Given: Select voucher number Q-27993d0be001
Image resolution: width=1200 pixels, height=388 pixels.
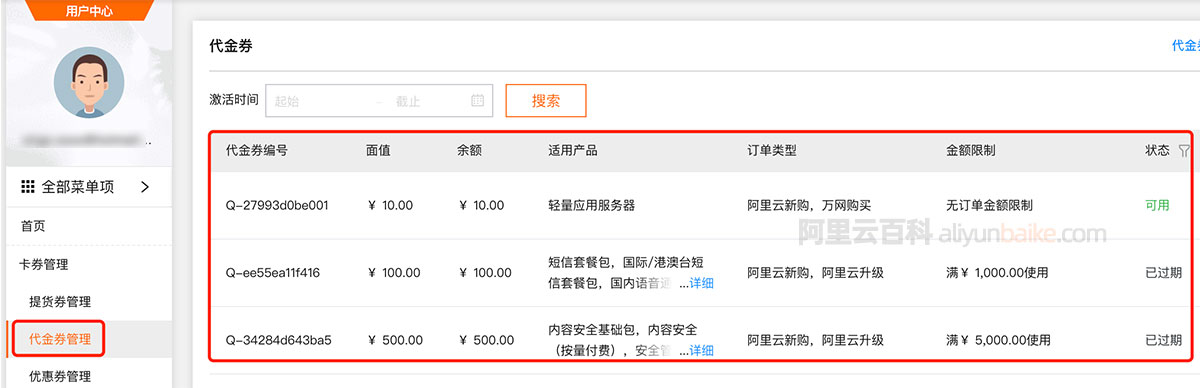Looking at the screenshot, I should point(277,206).
